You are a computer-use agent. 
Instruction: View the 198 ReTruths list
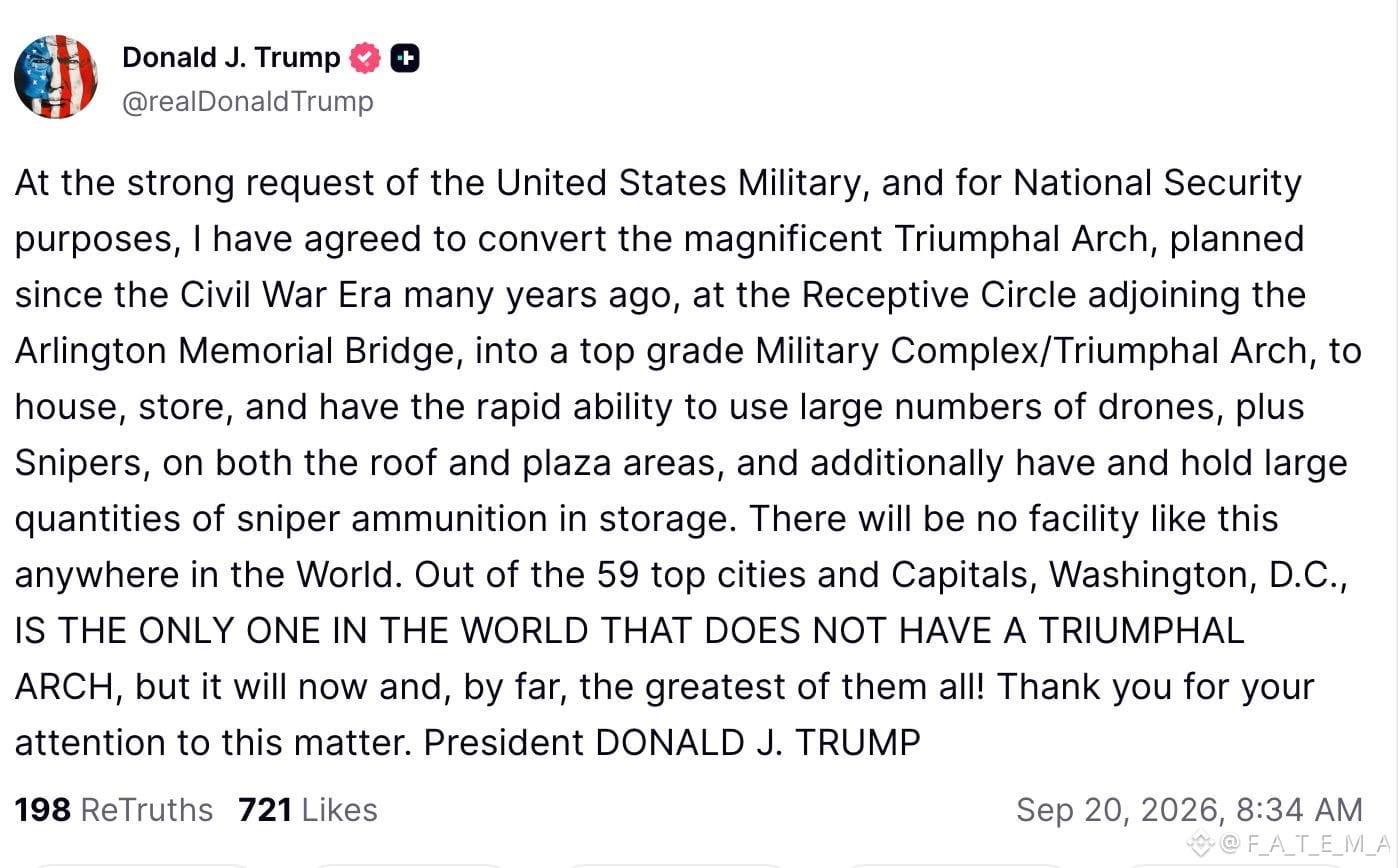[114, 809]
